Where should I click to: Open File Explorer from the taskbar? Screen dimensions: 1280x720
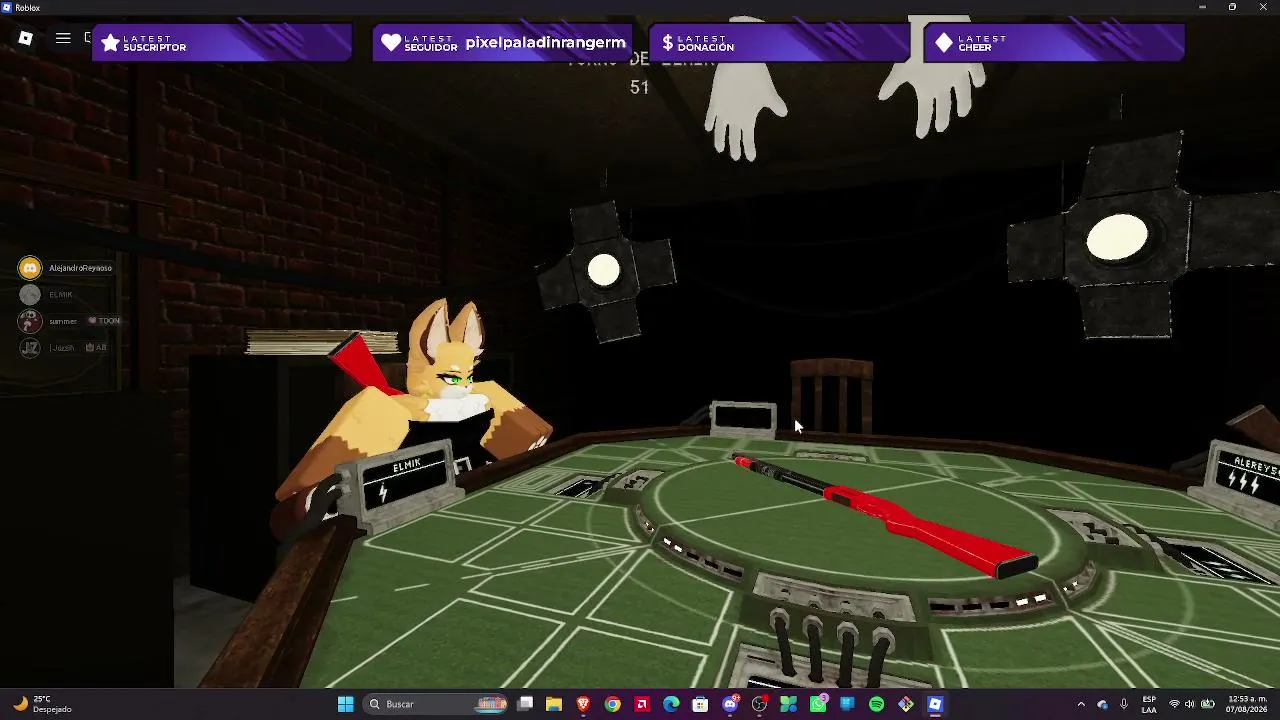pyautogui.click(x=554, y=704)
